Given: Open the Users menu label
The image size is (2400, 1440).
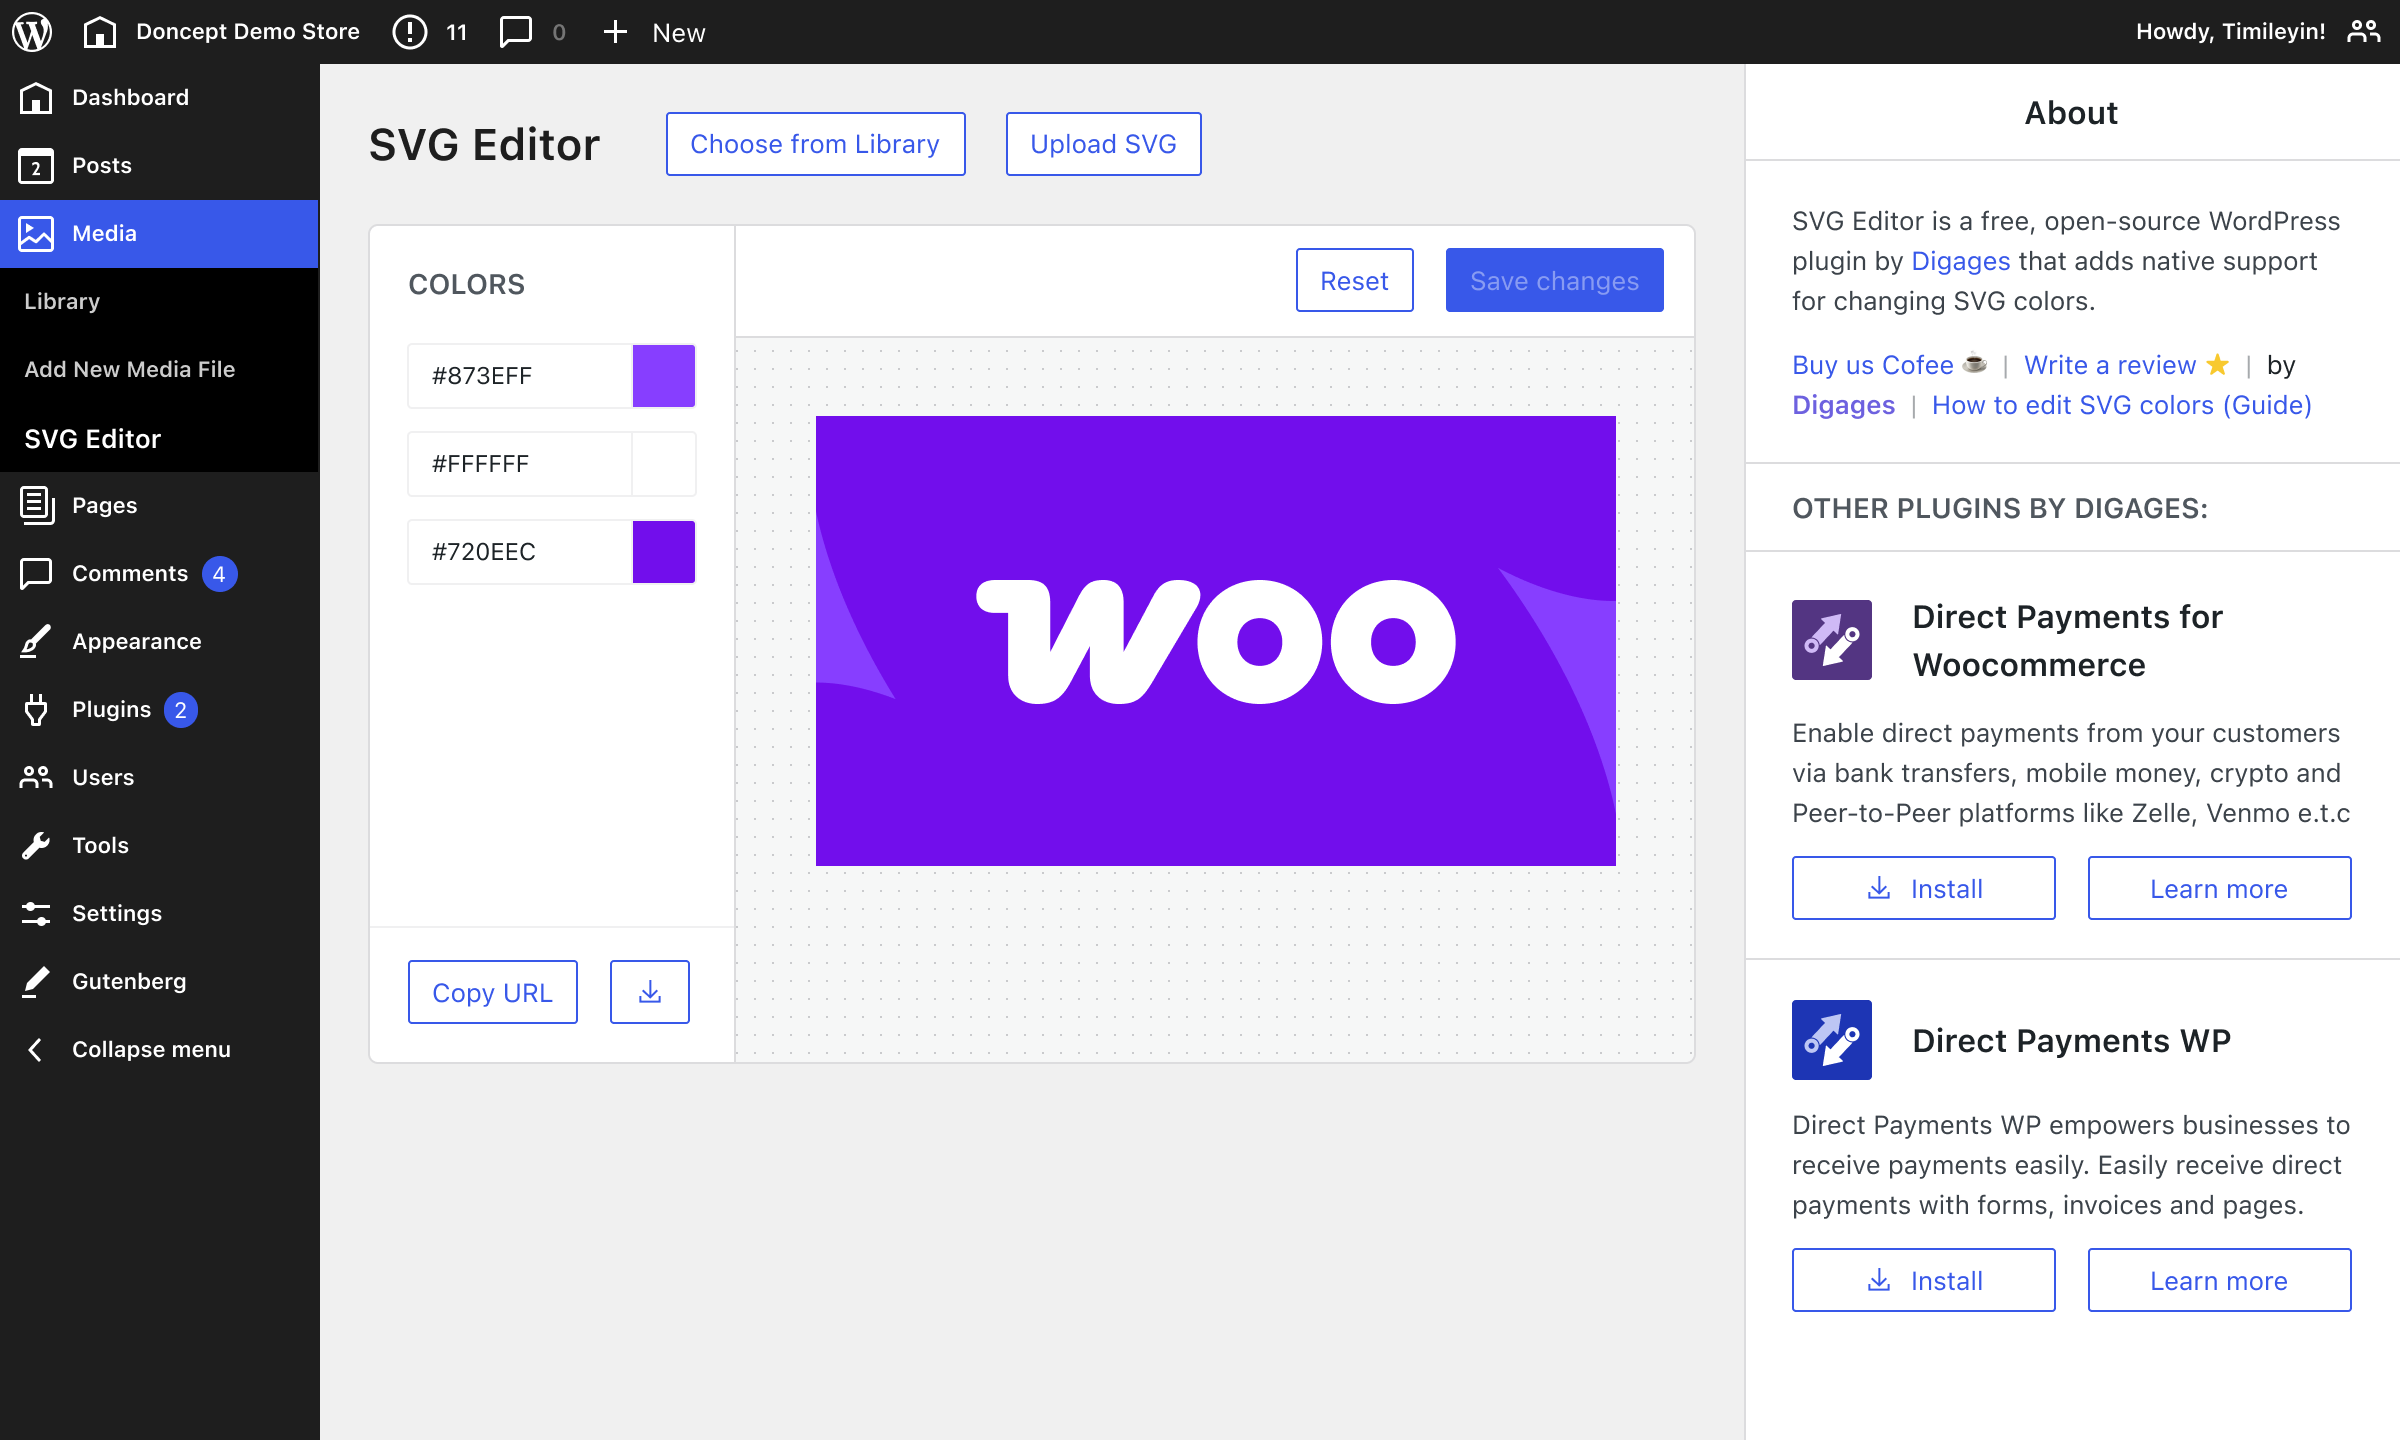Looking at the screenshot, I should (103, 777).
